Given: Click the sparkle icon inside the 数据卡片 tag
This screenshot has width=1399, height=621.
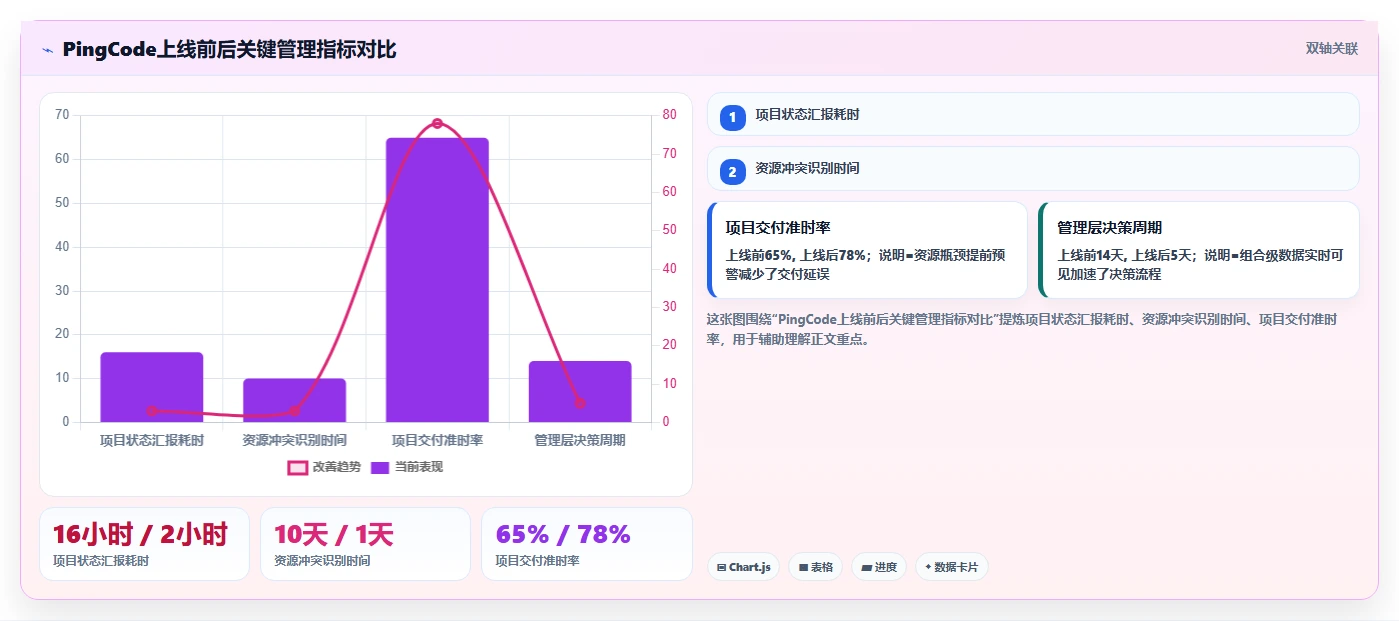Looking at the screenshot, I should pos(929,568).
